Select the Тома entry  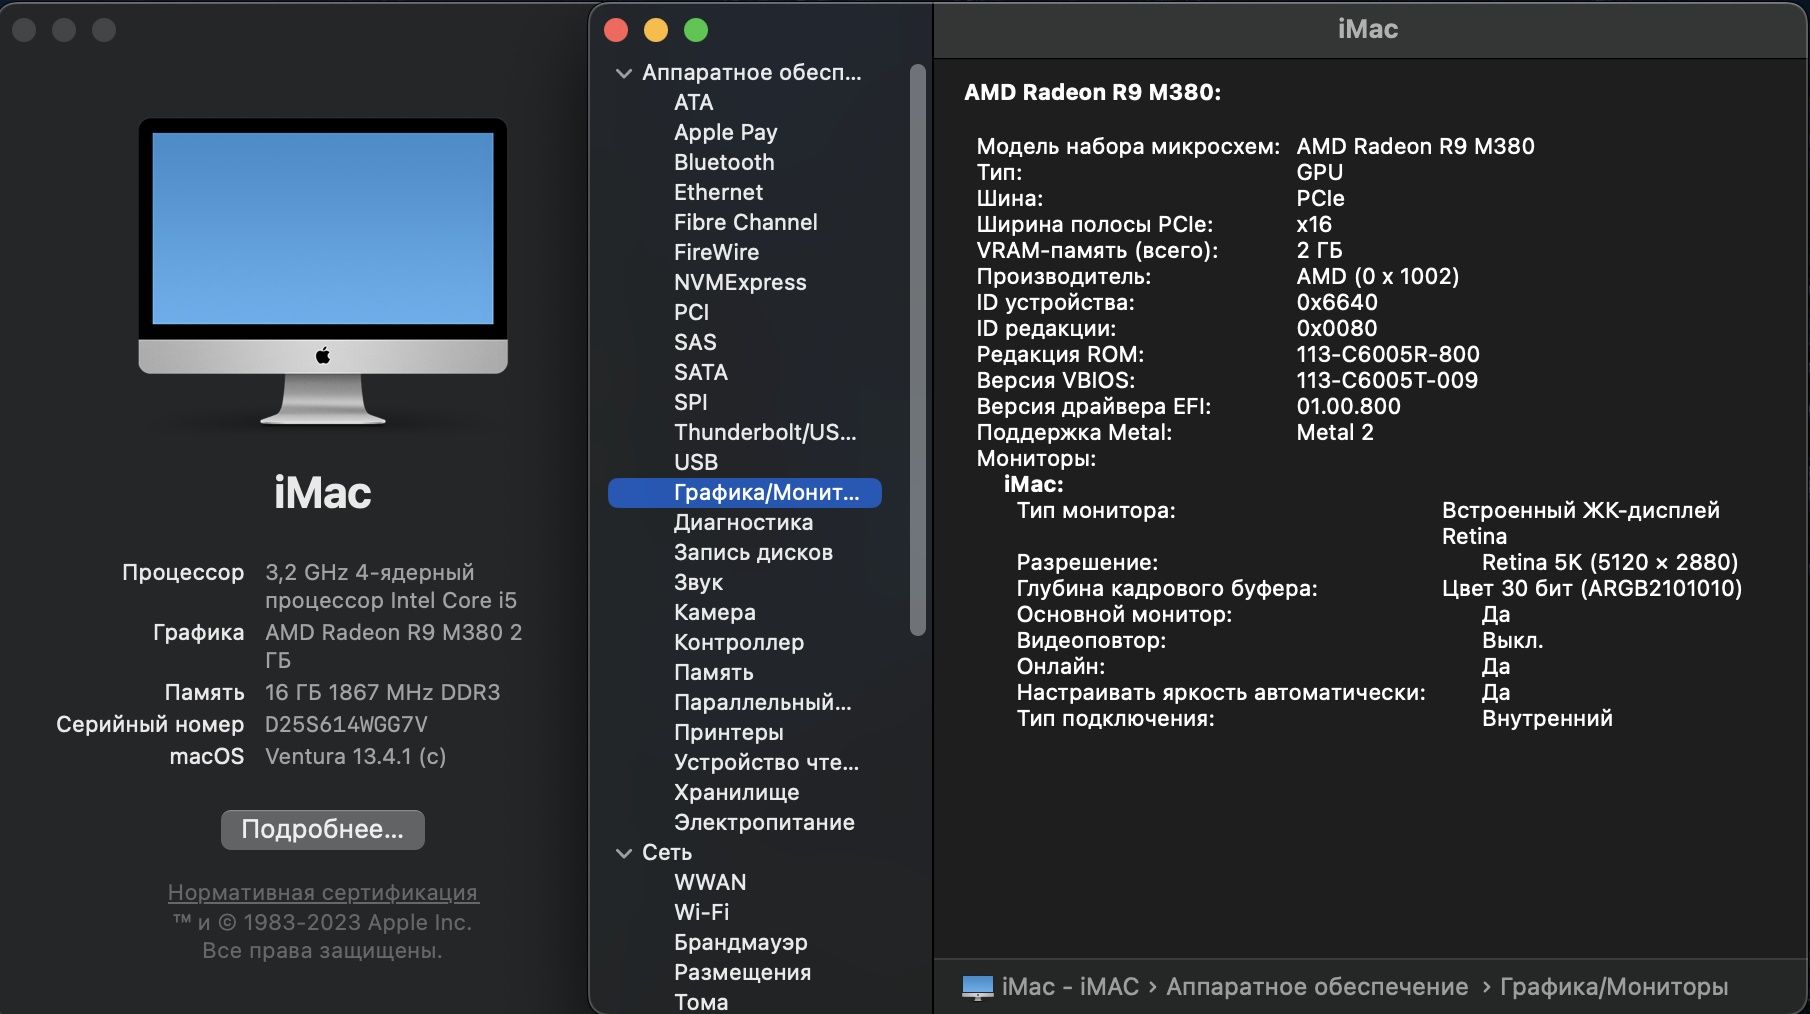click(700, 1001)
